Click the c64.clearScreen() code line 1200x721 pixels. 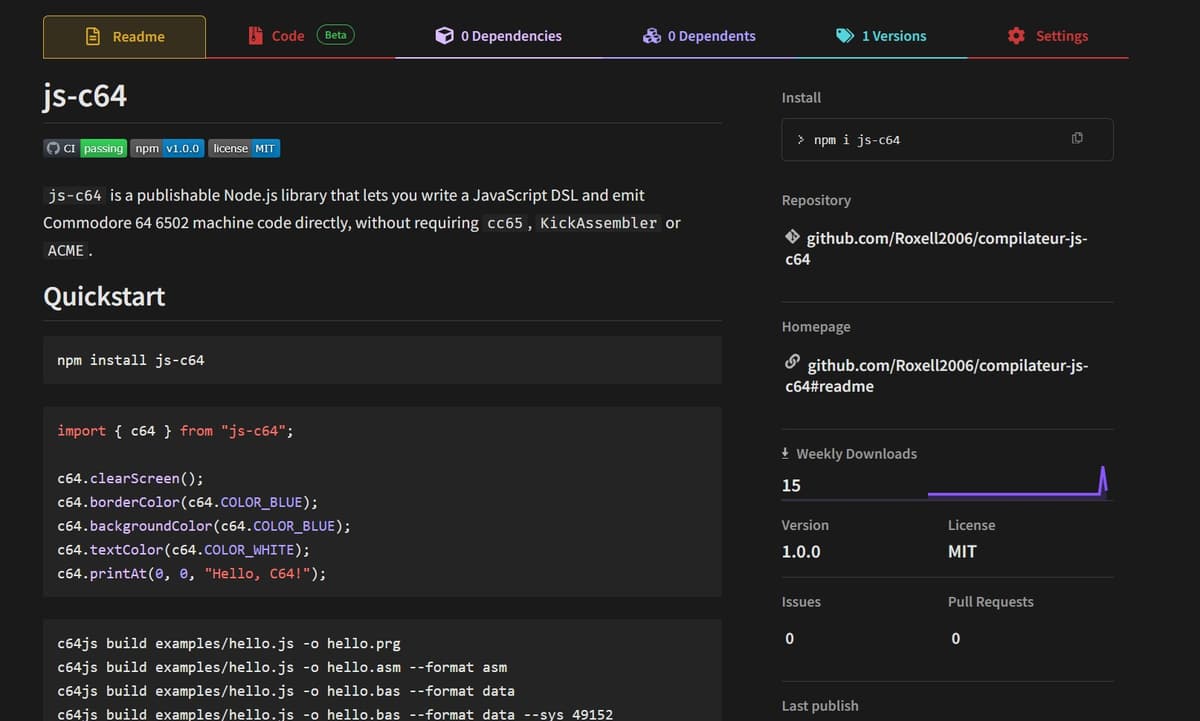[x=130, y=479]
